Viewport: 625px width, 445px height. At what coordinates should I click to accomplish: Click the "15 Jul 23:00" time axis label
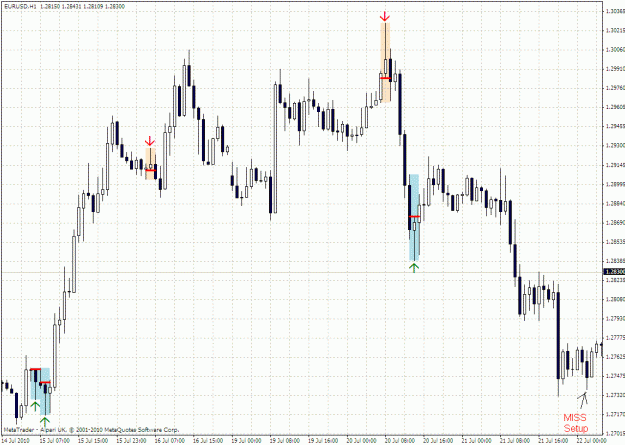click(x=131, y=441)
